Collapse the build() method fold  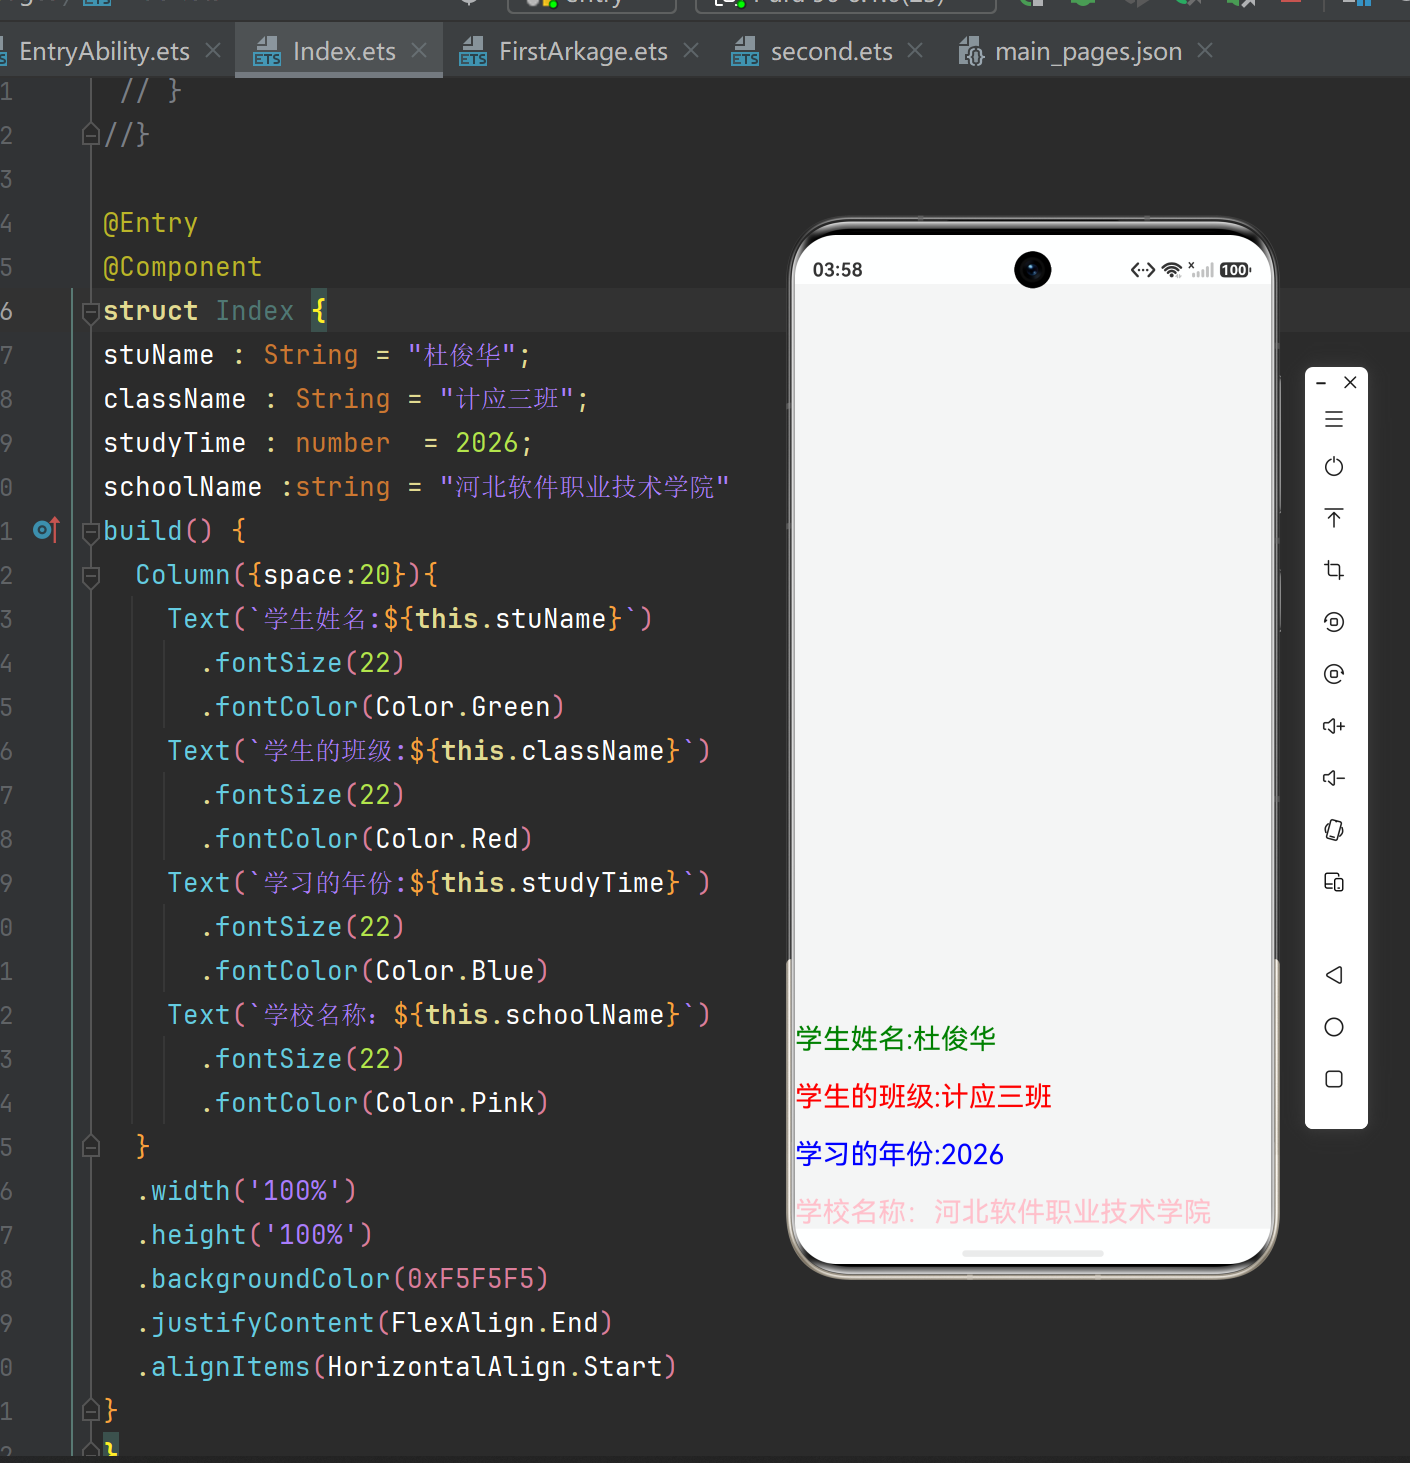coord(91,531)
